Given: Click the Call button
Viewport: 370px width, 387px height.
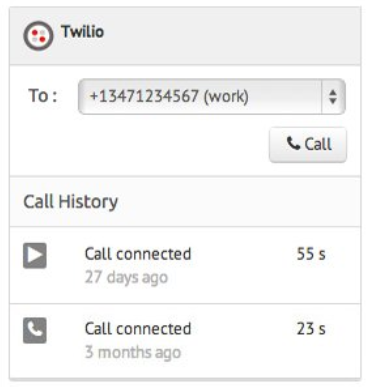Looking at the screenshot, I should (x=308, y=145).
